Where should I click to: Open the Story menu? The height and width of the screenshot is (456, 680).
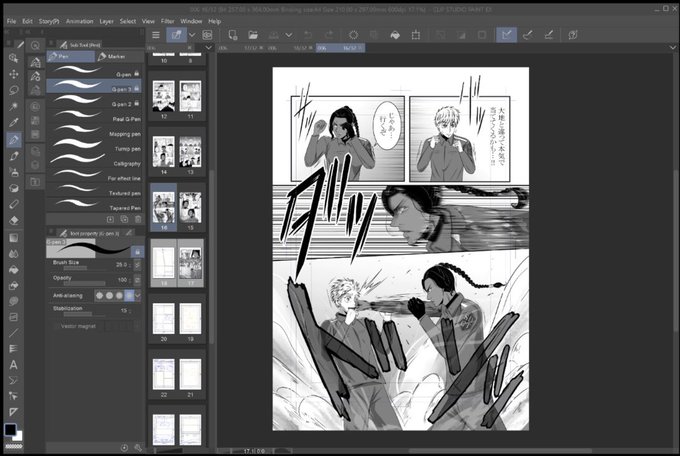pos(49,21)
